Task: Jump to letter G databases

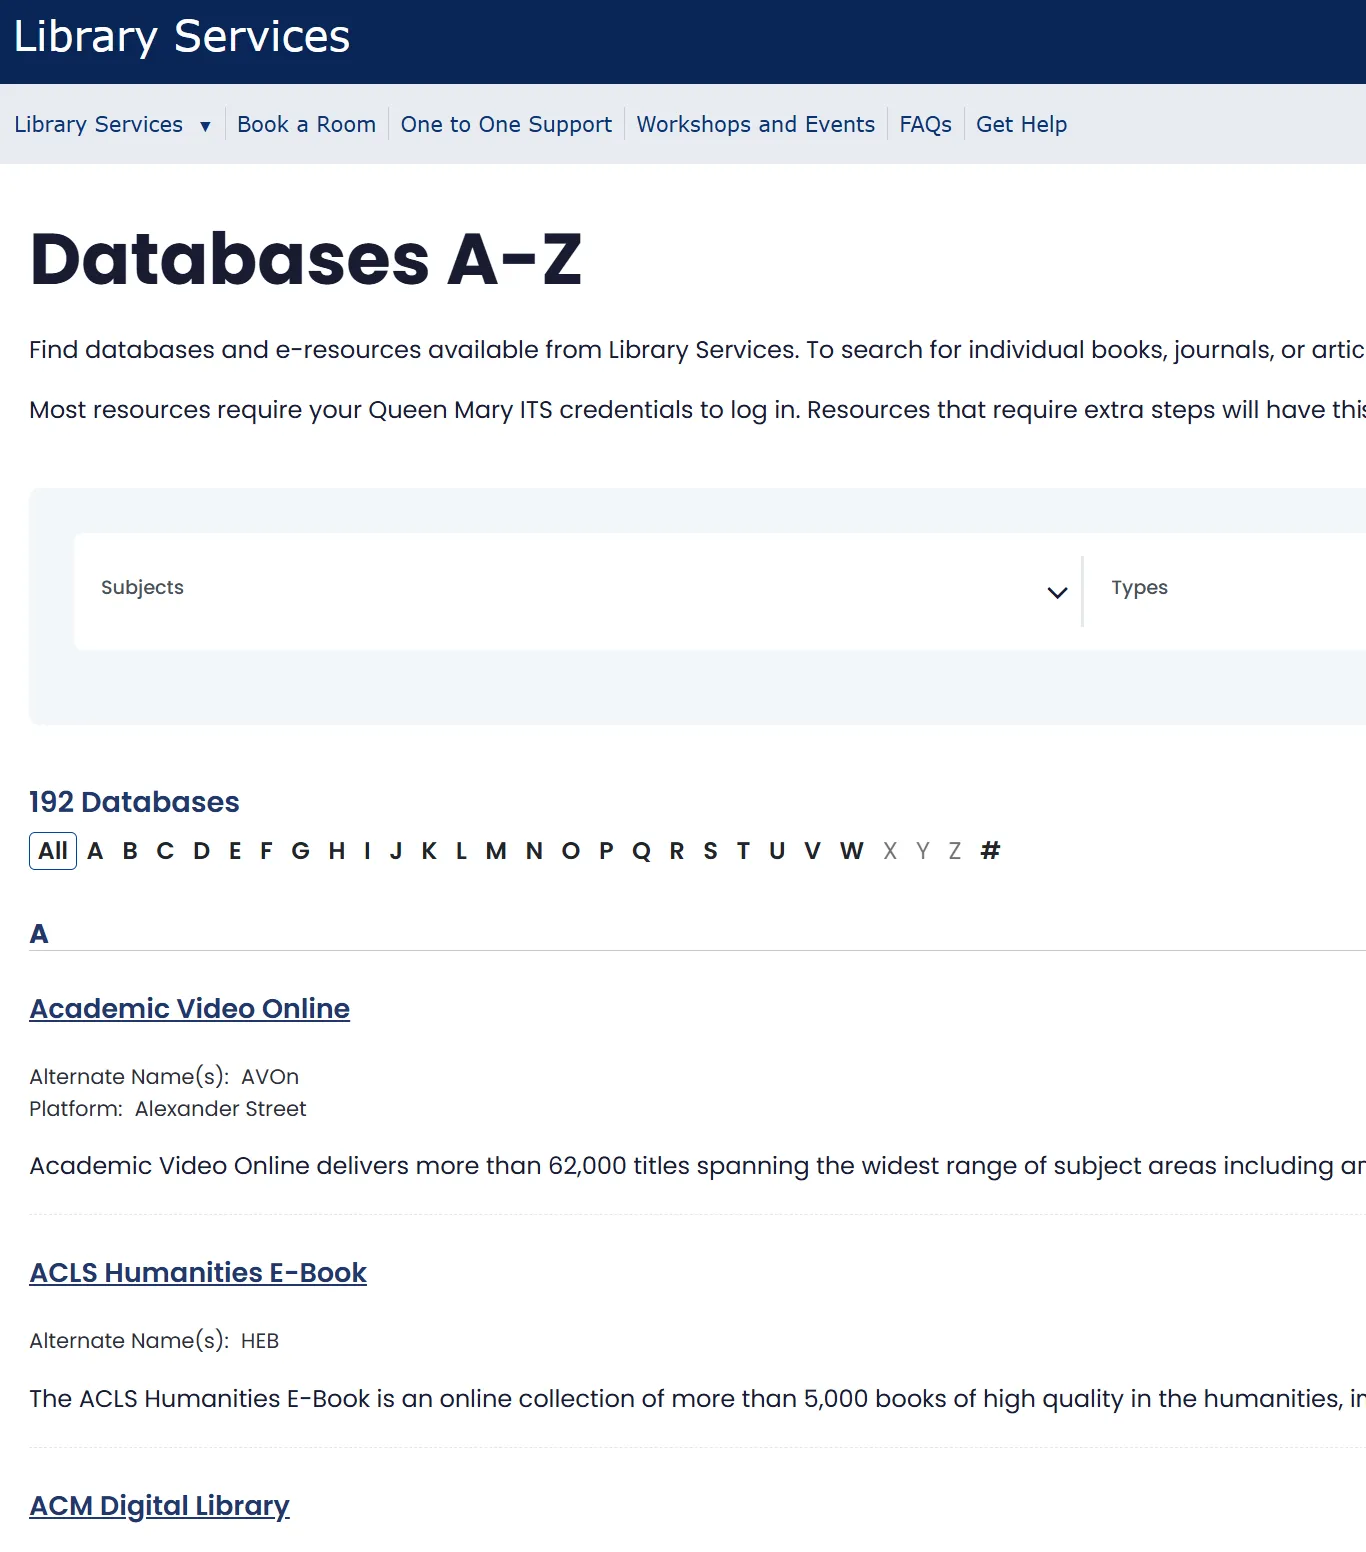Action: point(300,851)
